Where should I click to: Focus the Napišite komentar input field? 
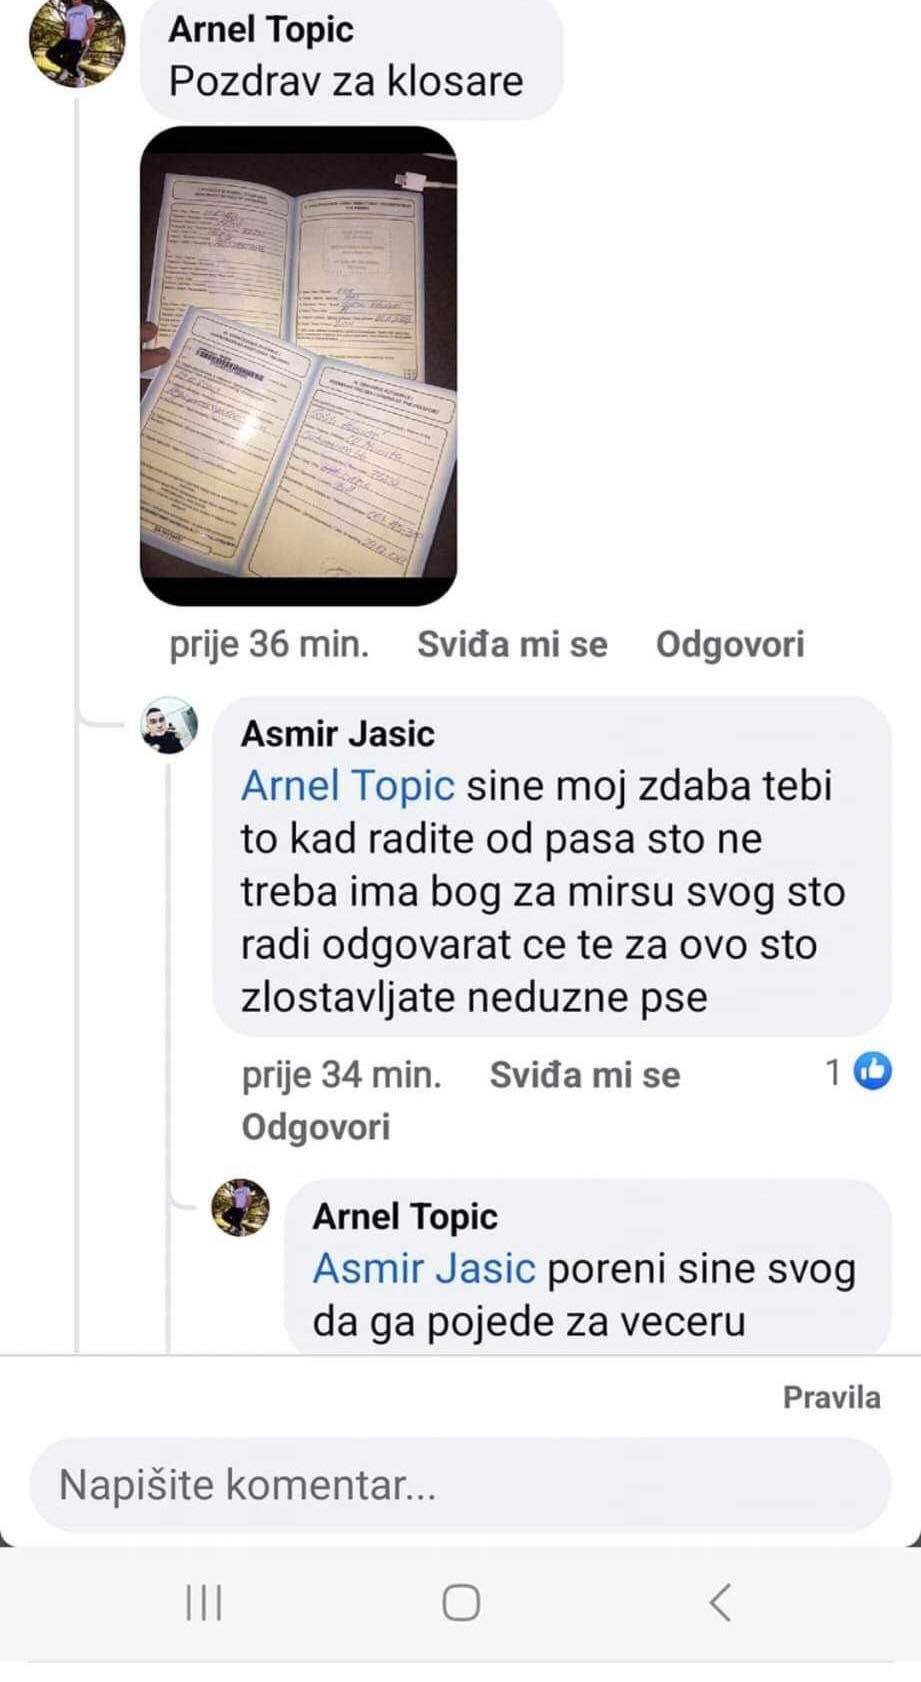click(x=460, y=1485)
